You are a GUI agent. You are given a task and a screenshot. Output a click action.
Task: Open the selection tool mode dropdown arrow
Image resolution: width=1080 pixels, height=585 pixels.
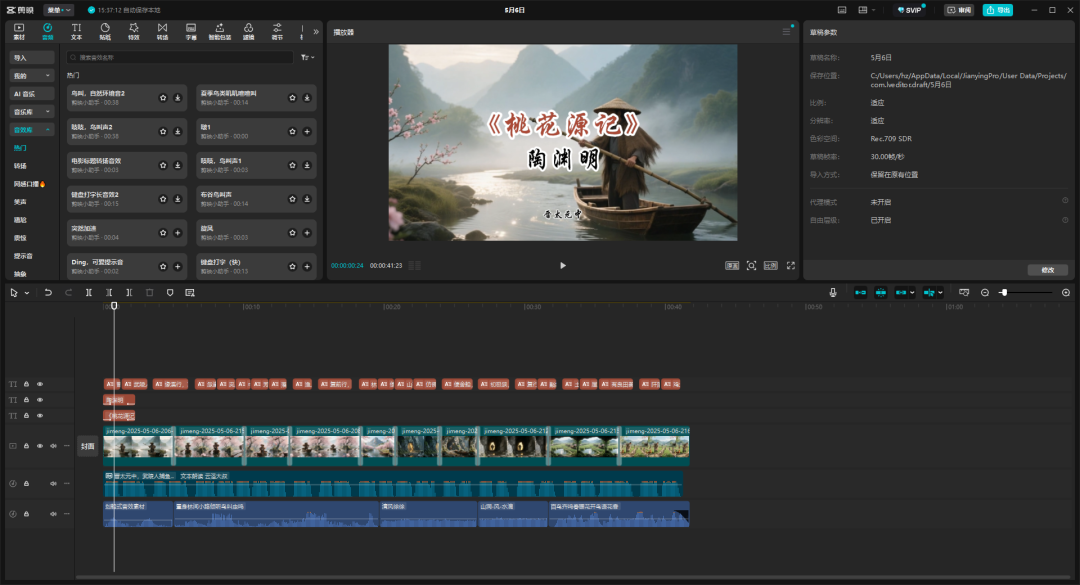pos(27,292)
